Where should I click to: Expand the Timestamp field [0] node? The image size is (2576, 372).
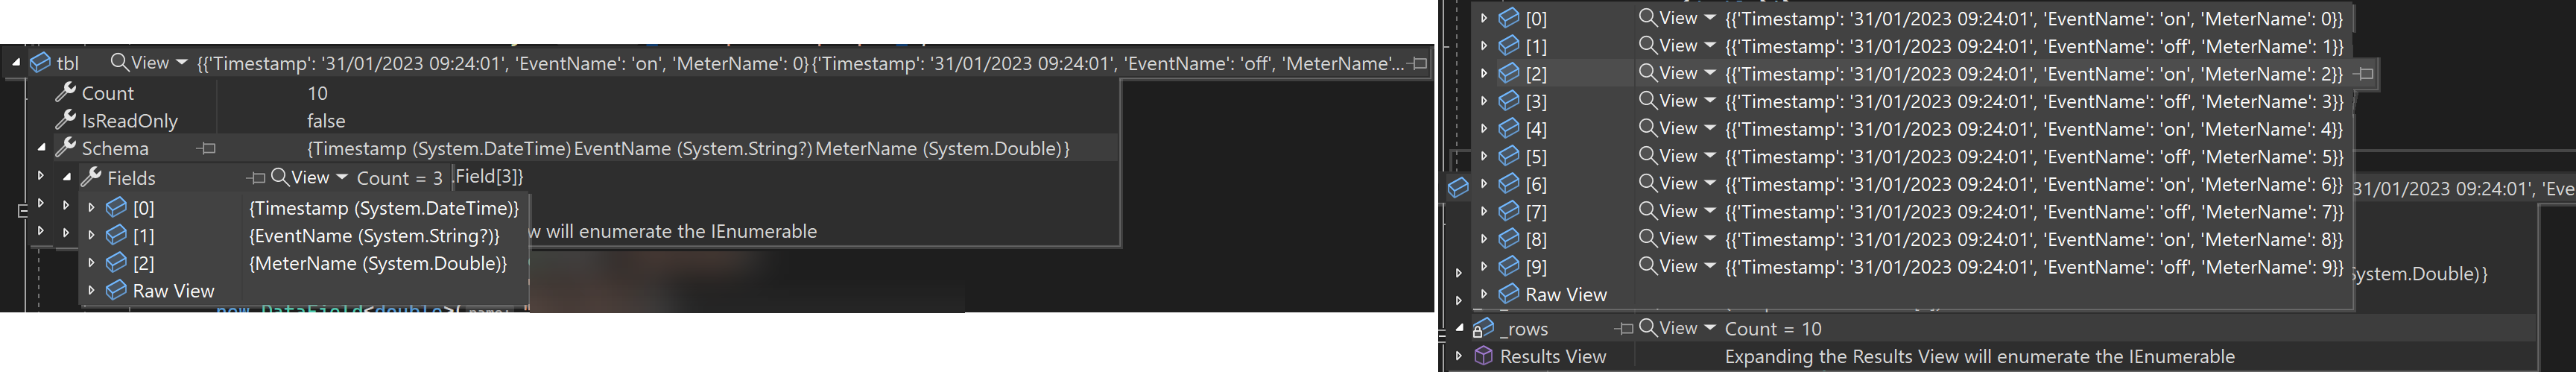click(92, 207)
